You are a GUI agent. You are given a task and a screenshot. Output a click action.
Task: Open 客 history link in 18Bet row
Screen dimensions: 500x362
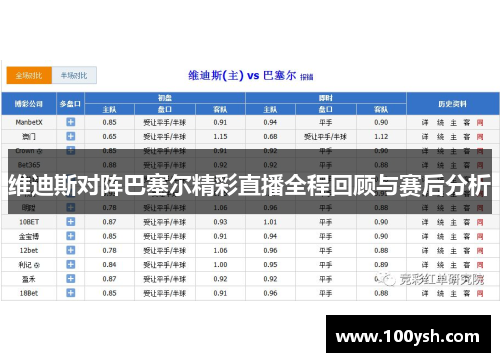pos(467,293)
